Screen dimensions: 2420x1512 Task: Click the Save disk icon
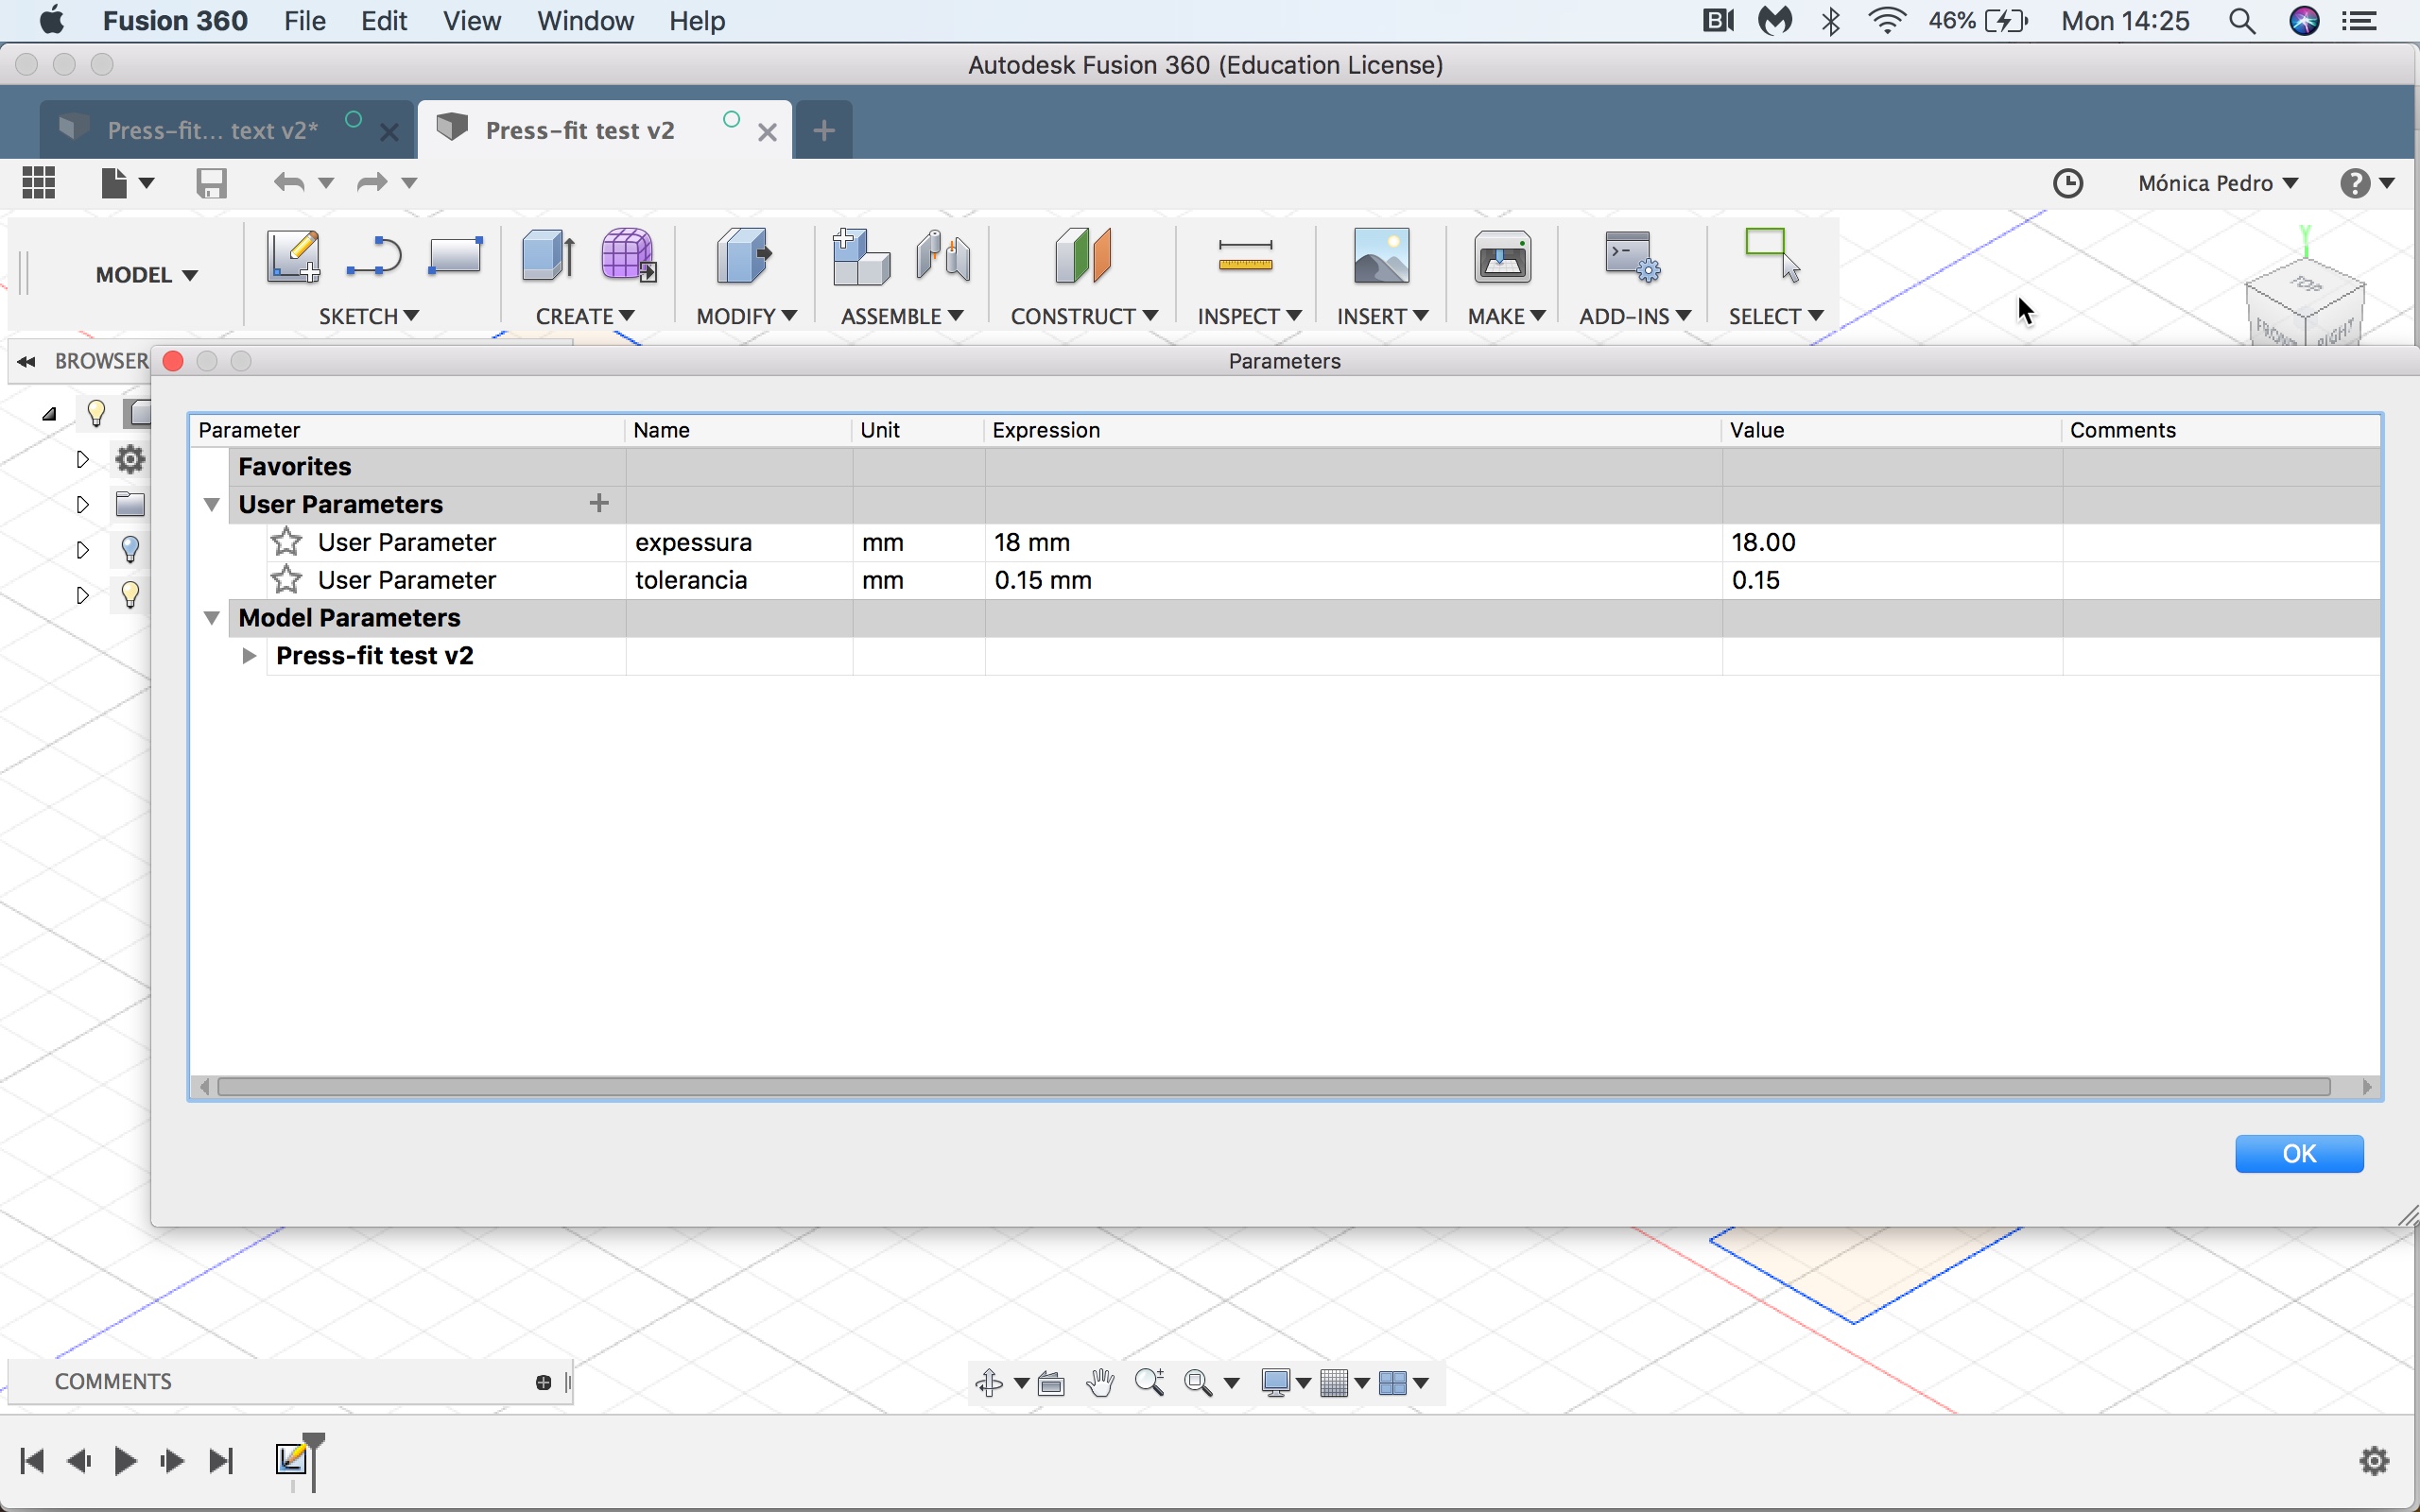point(212,183)
